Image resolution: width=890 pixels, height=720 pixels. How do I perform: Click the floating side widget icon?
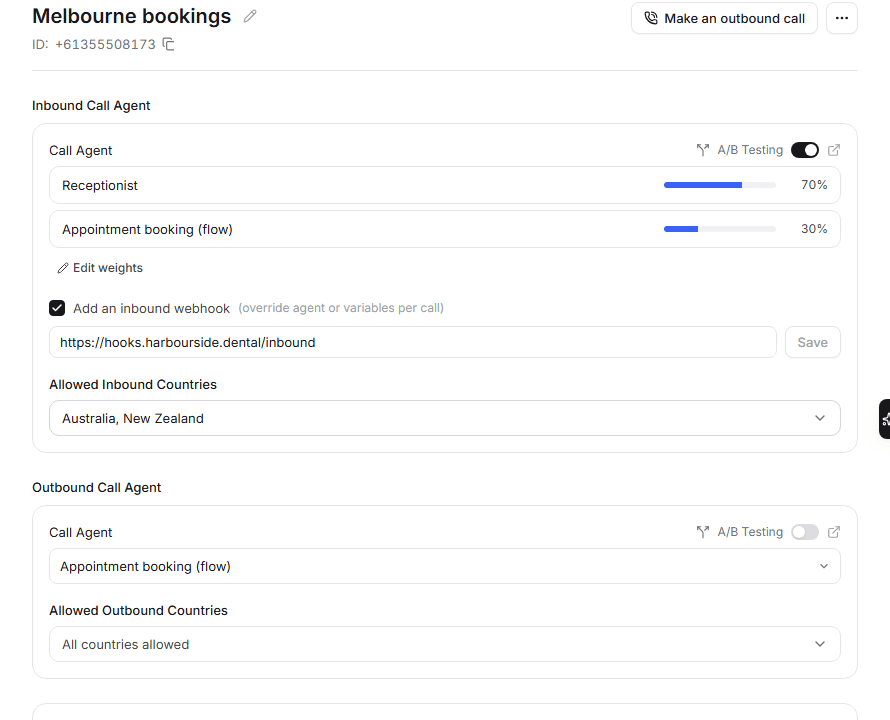[884, 419]
